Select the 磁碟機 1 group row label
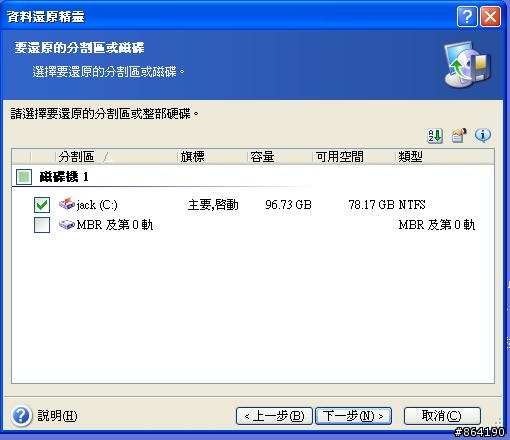510x440 pixels. (x=64, y=177)
